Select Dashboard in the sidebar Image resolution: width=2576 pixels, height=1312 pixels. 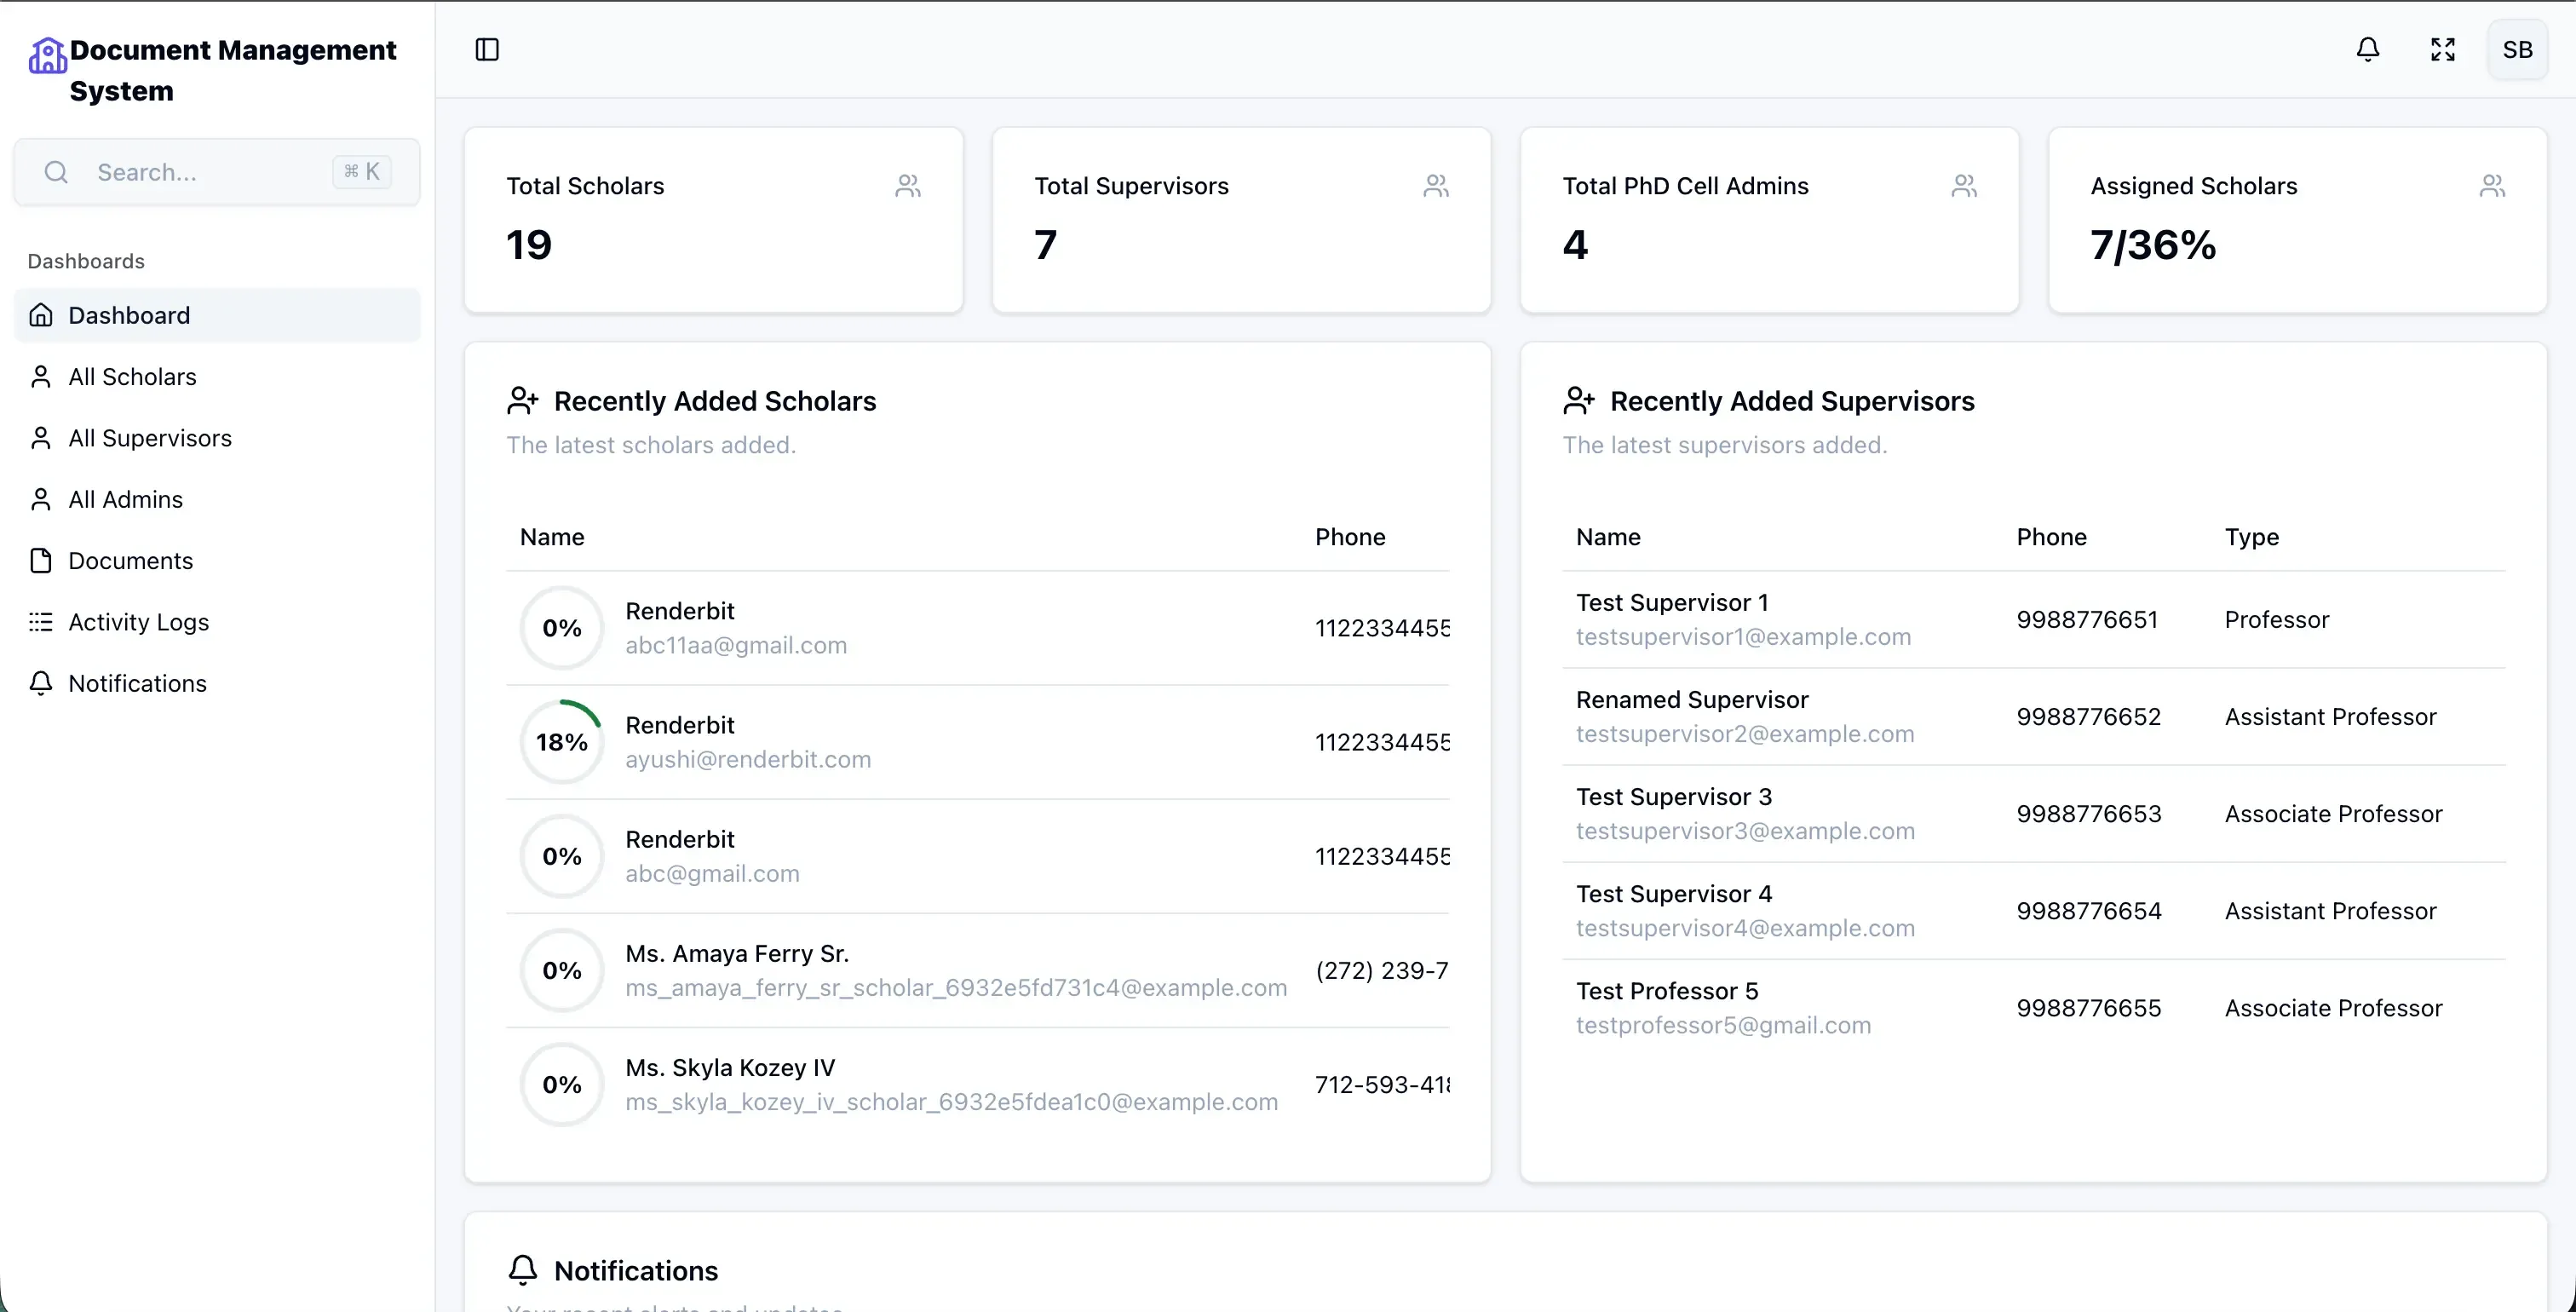click(x=129, y=315)
